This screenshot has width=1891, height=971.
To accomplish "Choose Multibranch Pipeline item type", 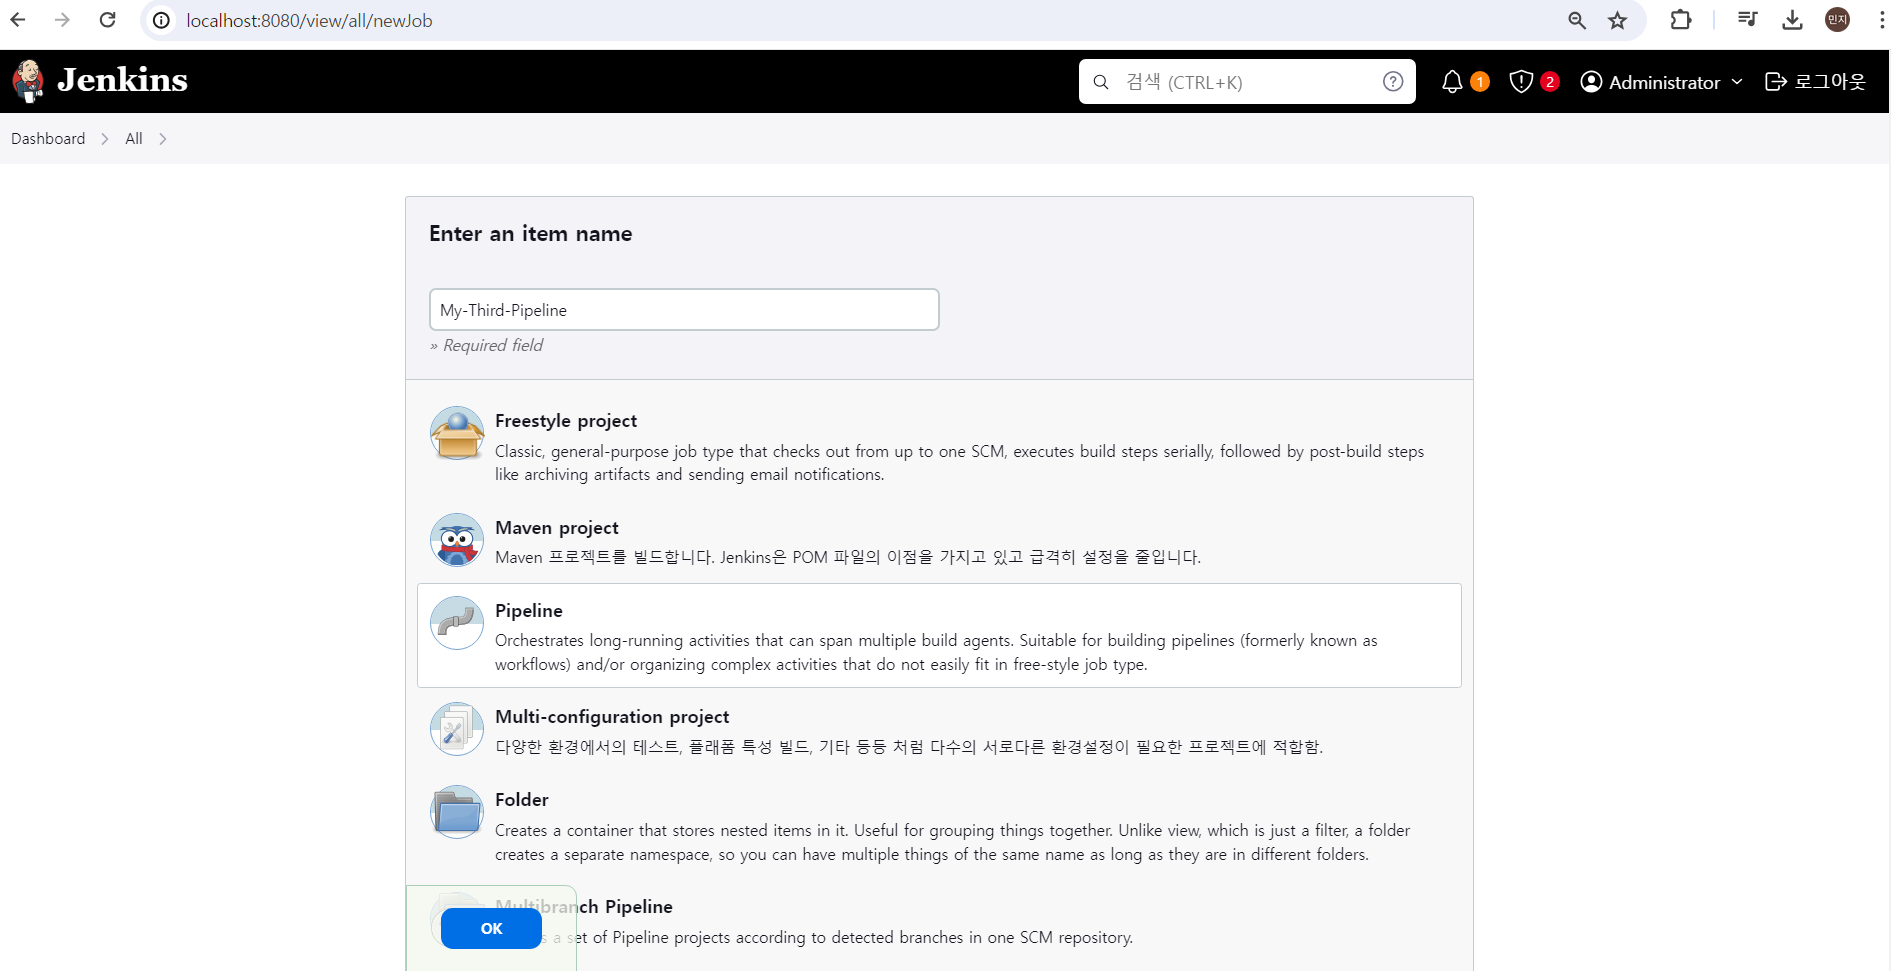I will [x=939, y=923].
